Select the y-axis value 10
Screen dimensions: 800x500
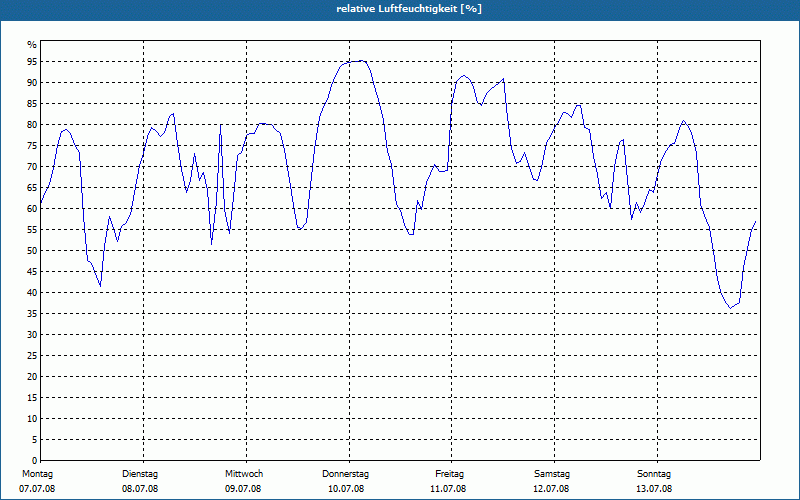(32, 418)
